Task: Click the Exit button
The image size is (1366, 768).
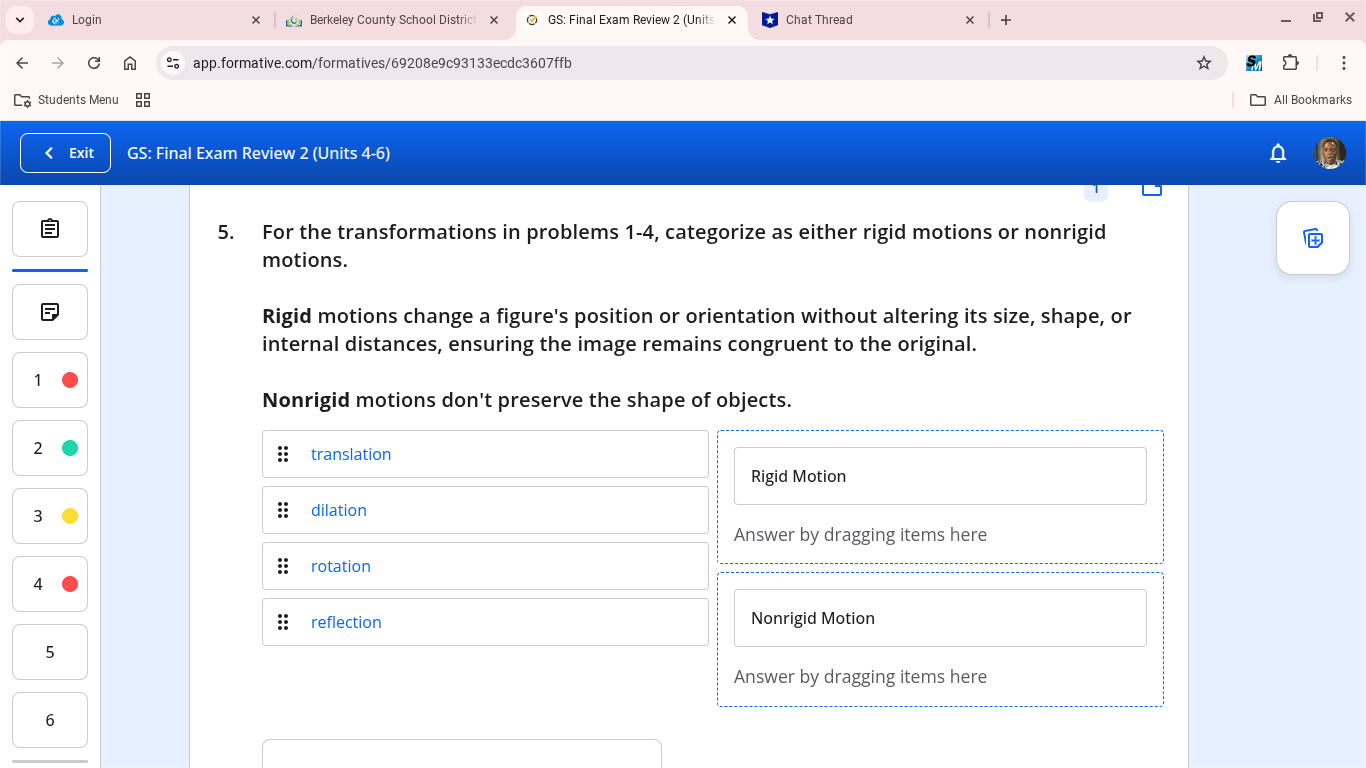Action: coord(65,152)
